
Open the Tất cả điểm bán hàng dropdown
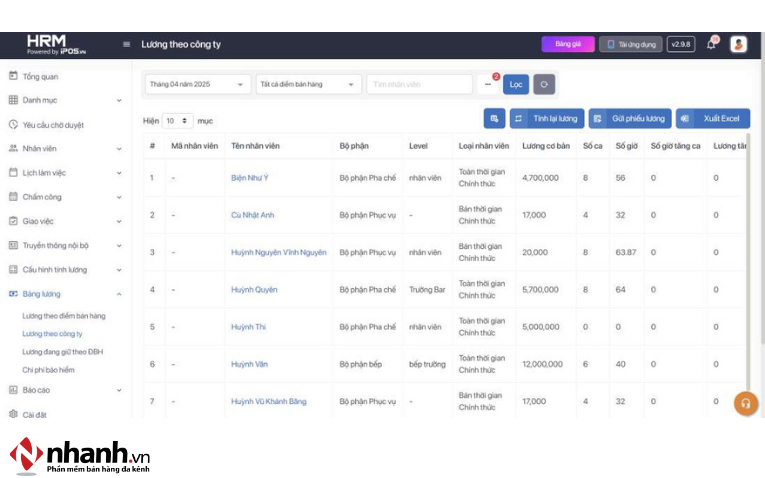[x=308, y=85]
